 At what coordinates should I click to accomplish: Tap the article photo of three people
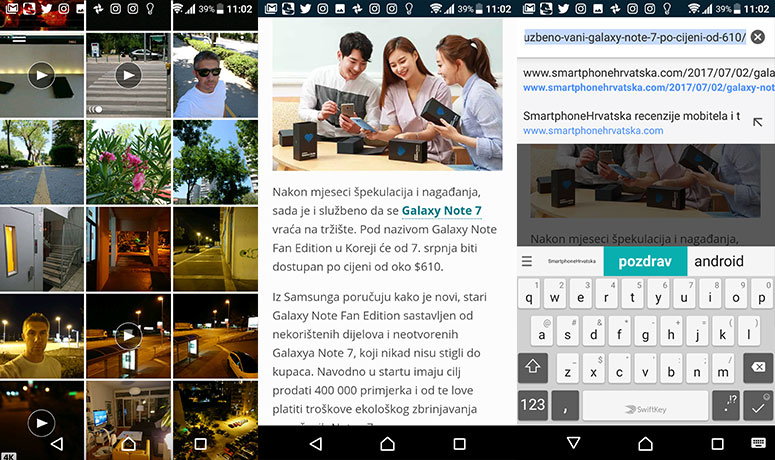coord(387,95)
